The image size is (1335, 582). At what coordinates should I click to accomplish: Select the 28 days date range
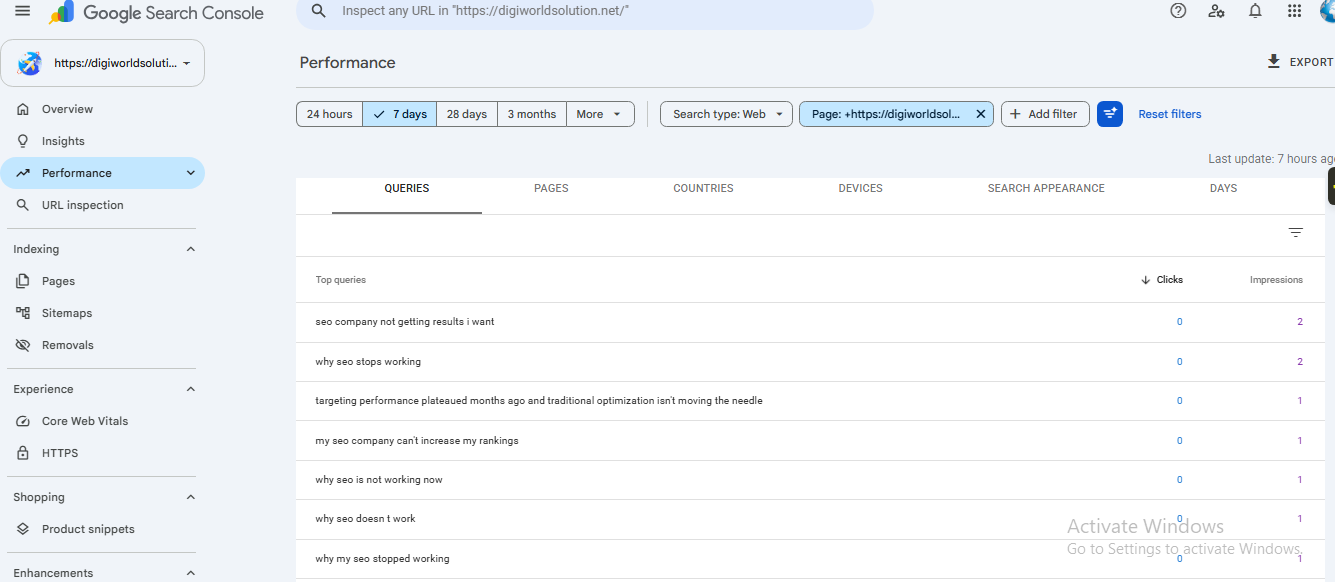click(x=467, y=114)
